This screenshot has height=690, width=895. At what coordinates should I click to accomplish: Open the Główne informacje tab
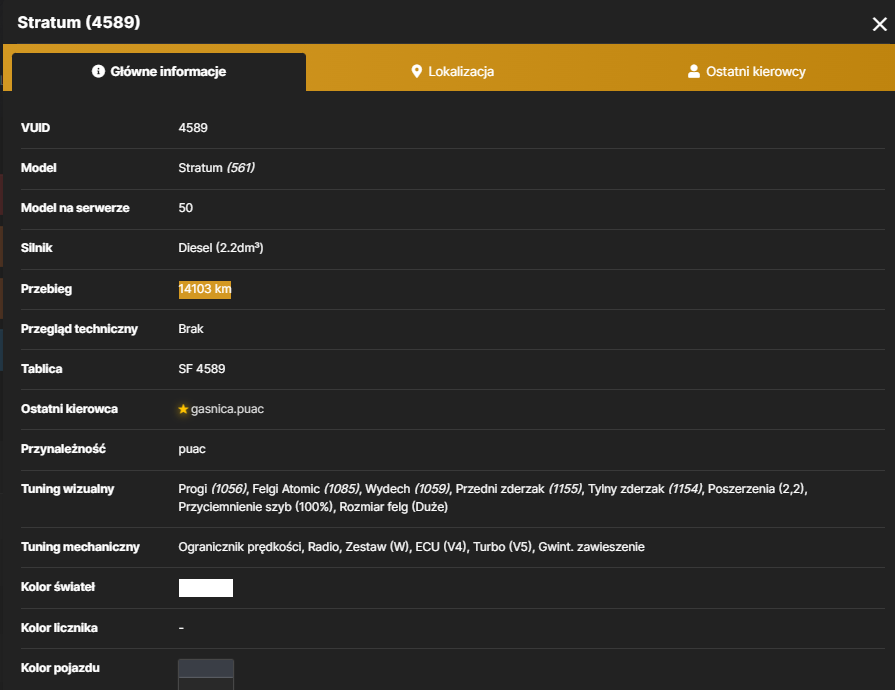pos(159,72)
